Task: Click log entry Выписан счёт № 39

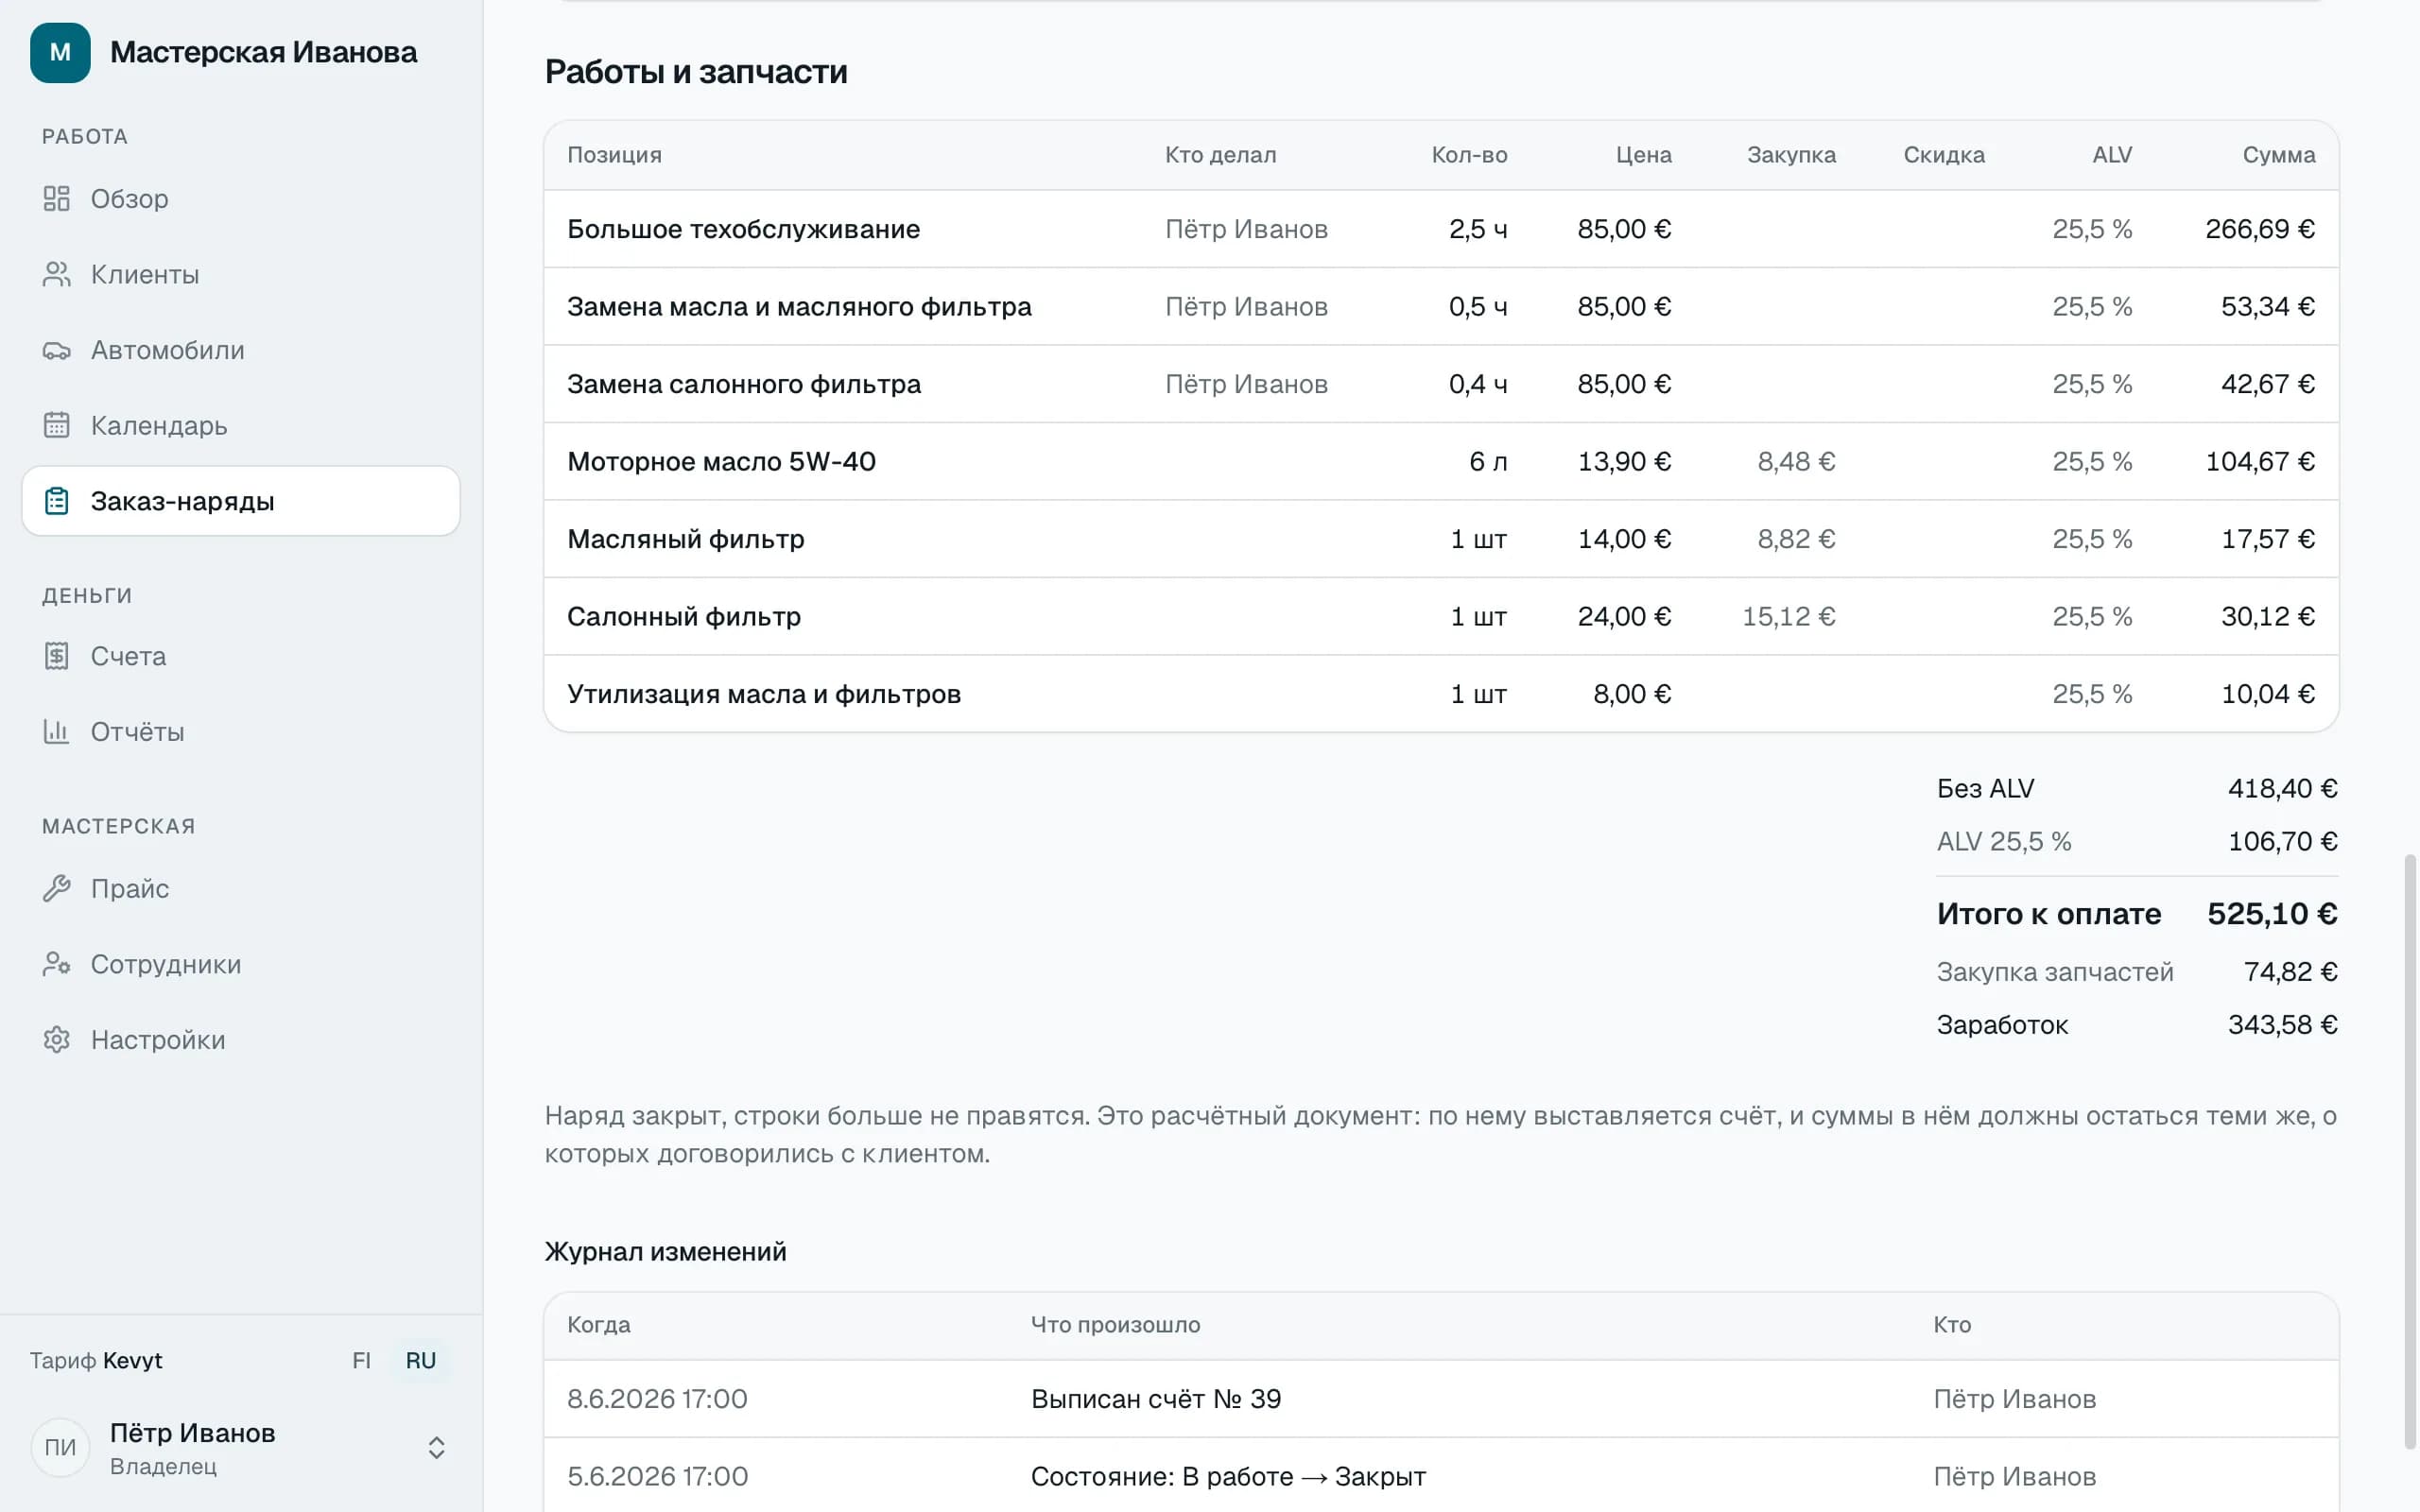Action: 1156,1398
